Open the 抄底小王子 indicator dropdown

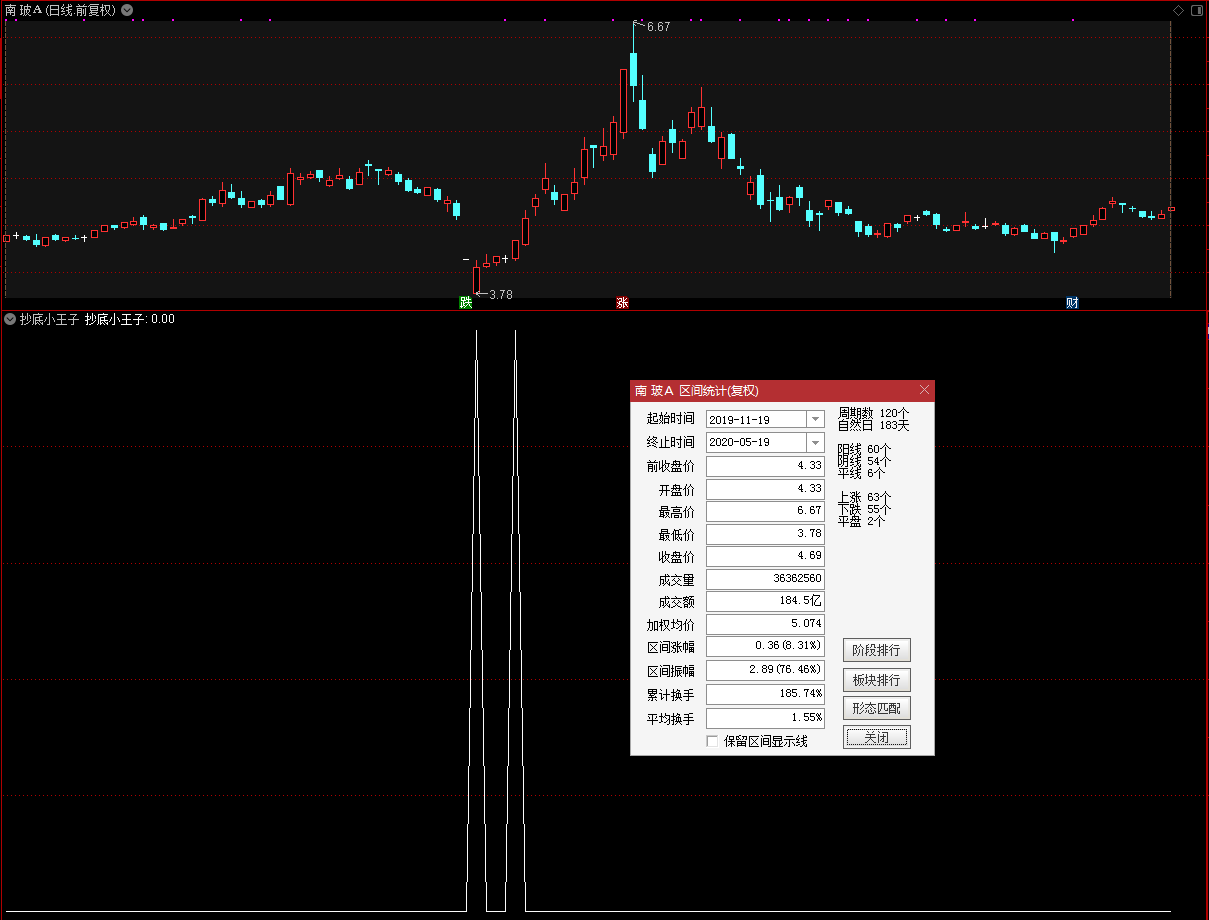10,320
